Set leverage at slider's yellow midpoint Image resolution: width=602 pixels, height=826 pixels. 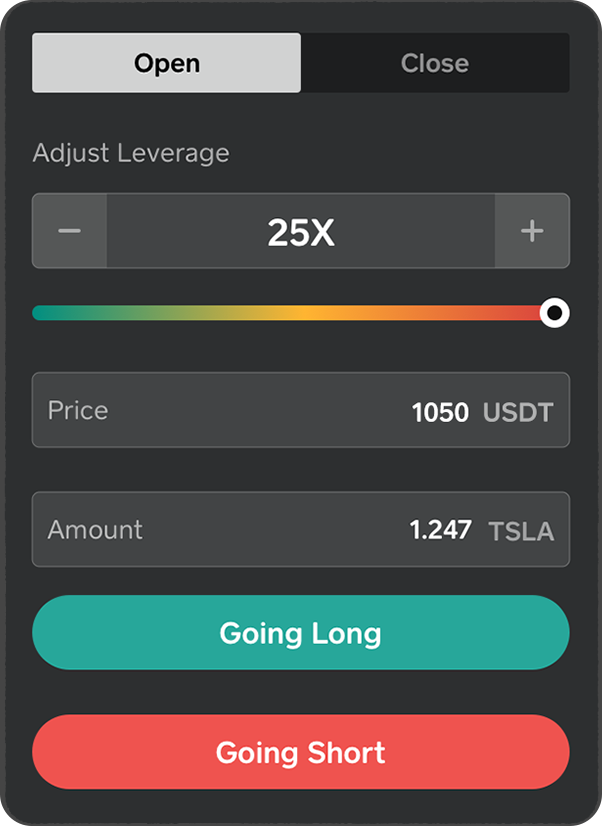tap(298, 313)
